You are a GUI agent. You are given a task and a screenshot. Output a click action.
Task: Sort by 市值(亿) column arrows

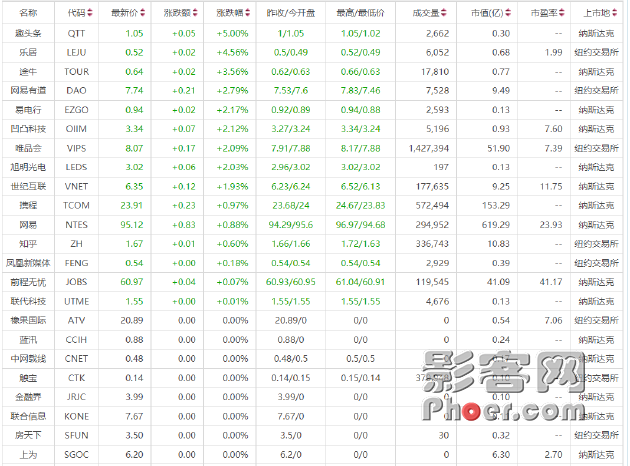click(x=508, y=13)
